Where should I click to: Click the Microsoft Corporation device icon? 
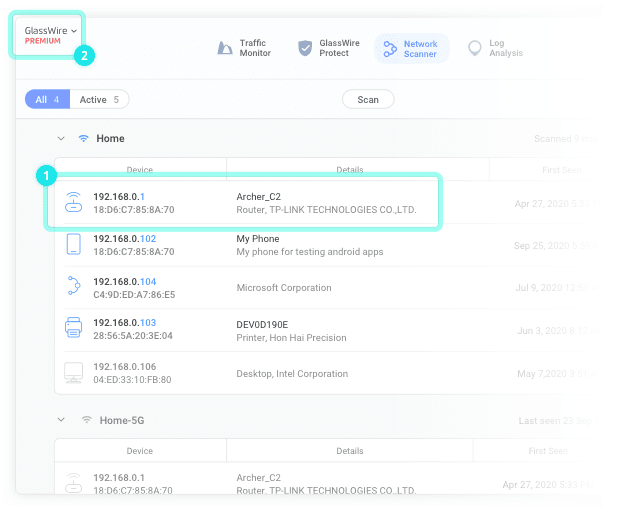(73, 287)
